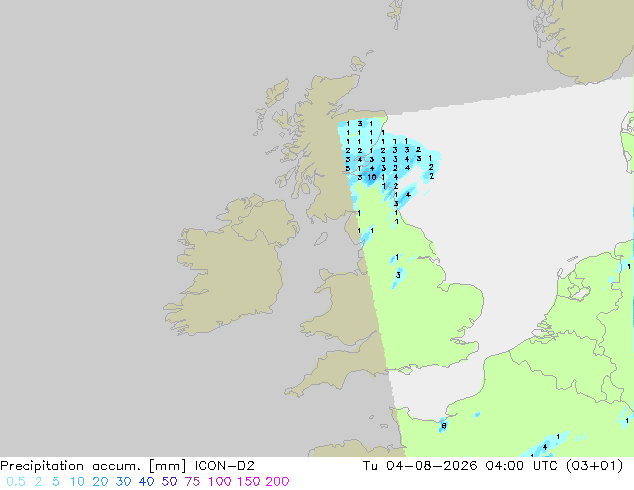Click the '04:00 UTC' time text
The width and height of the screenshot is (634, 490).
524,466
